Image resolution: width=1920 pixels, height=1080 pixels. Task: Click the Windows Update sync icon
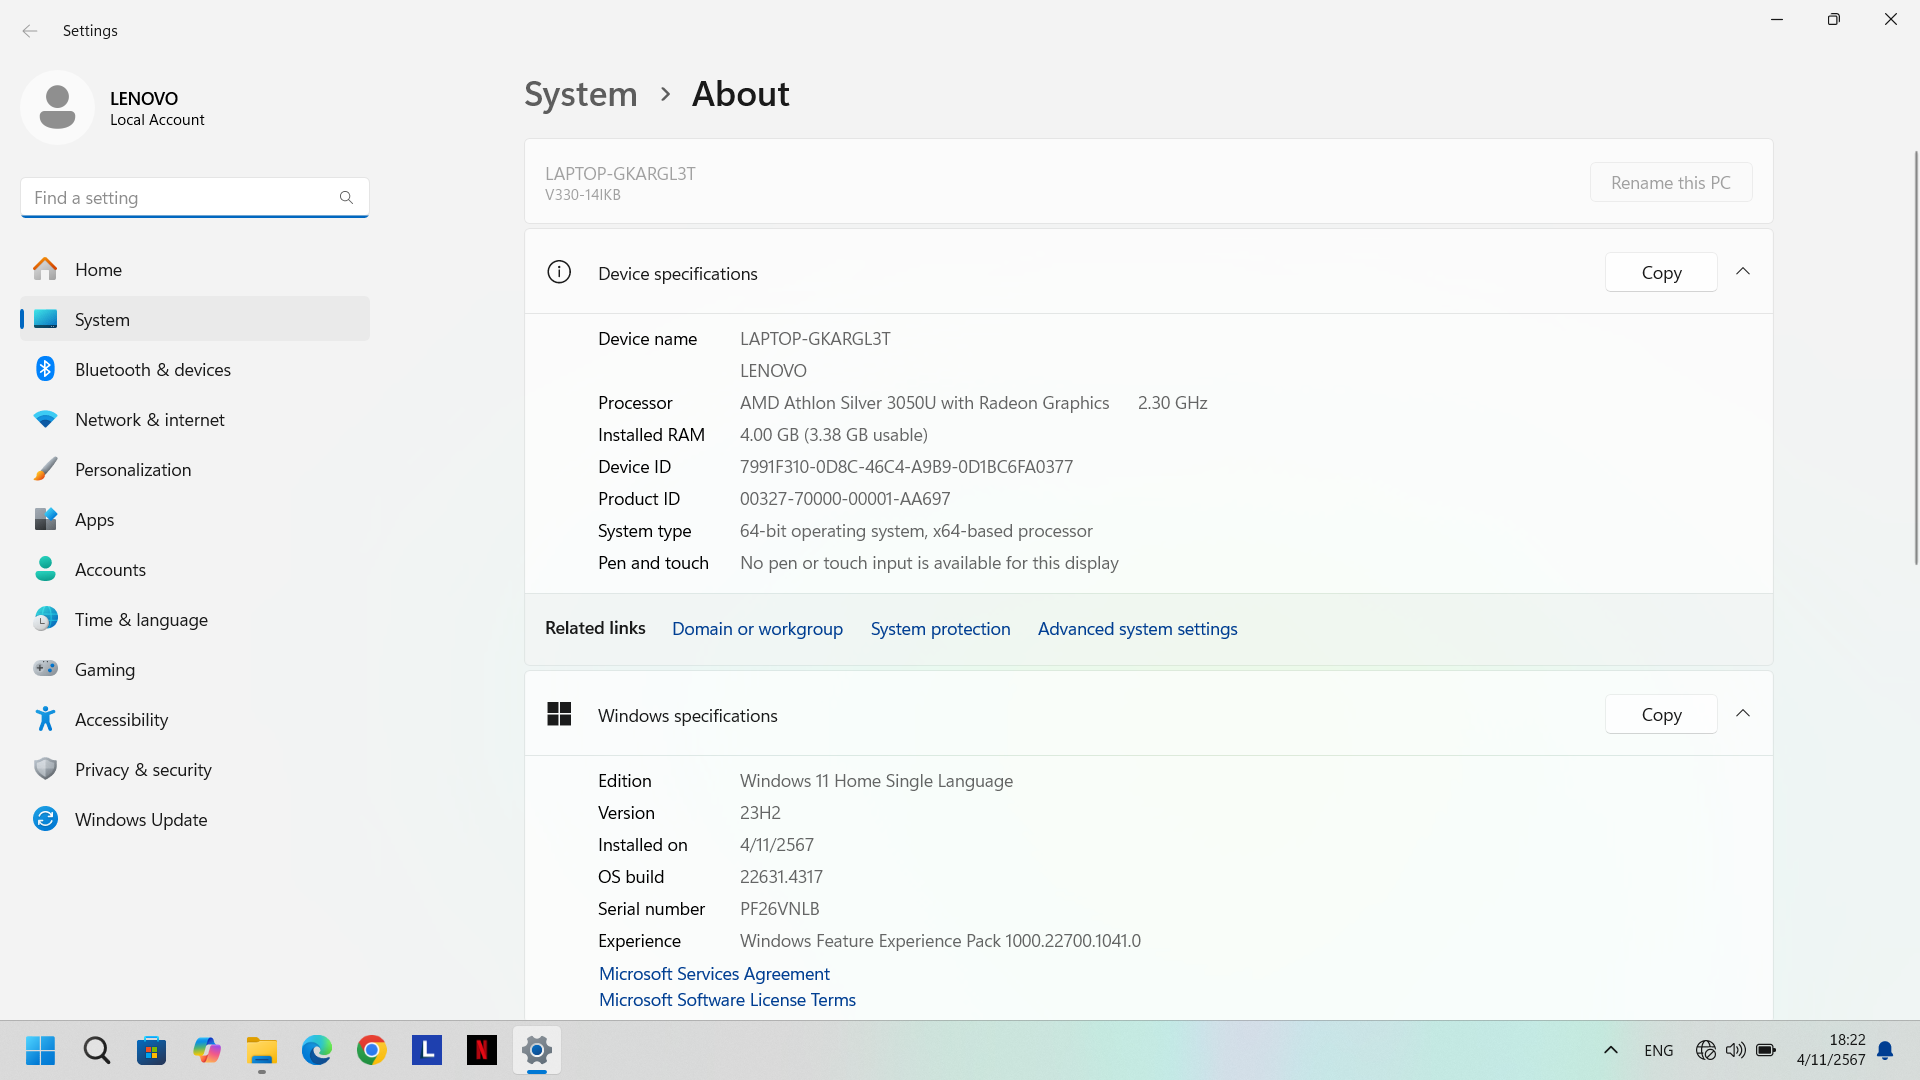(45, 819)
